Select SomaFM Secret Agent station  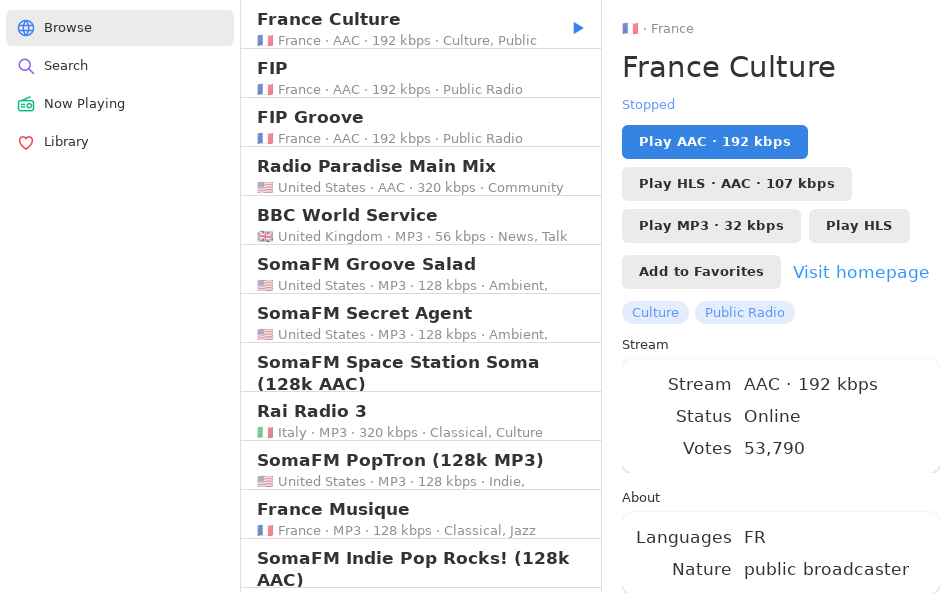[421, 318]
